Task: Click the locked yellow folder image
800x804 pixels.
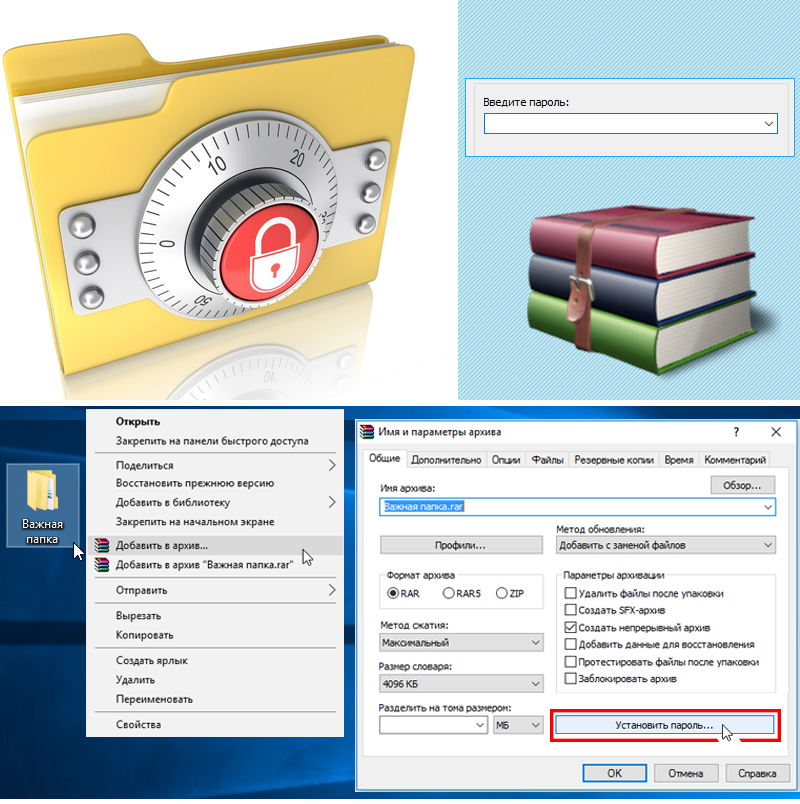Action: (x=208, y=203)
